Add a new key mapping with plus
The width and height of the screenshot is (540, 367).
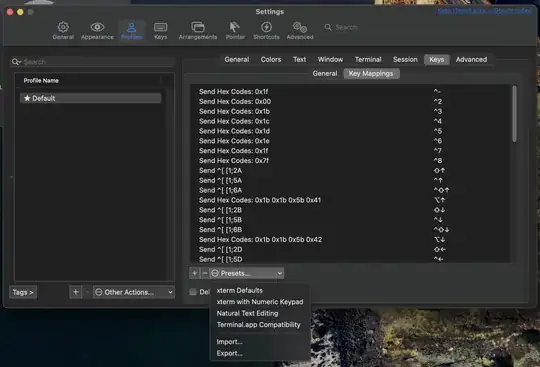tap(195, 273)
